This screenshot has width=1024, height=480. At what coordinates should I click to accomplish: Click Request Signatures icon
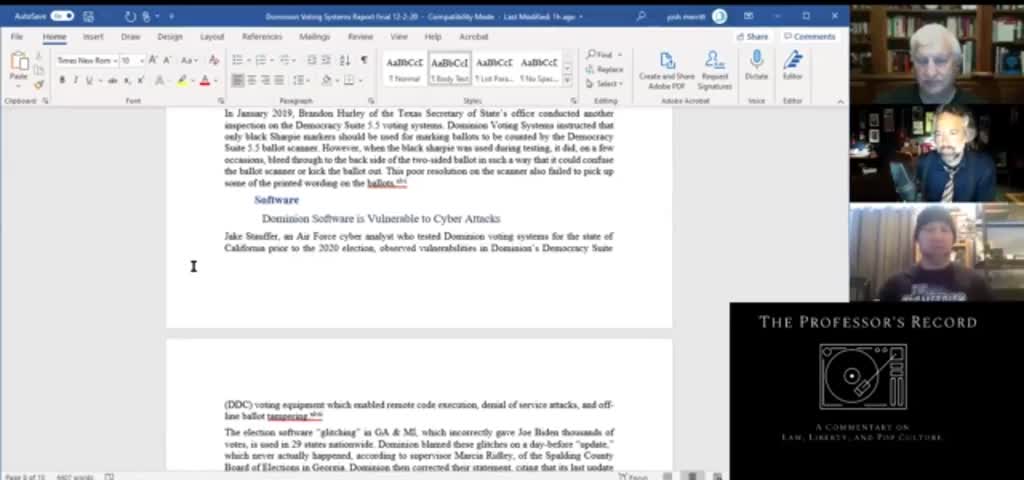pyautogui.click(x=714, y=71)
